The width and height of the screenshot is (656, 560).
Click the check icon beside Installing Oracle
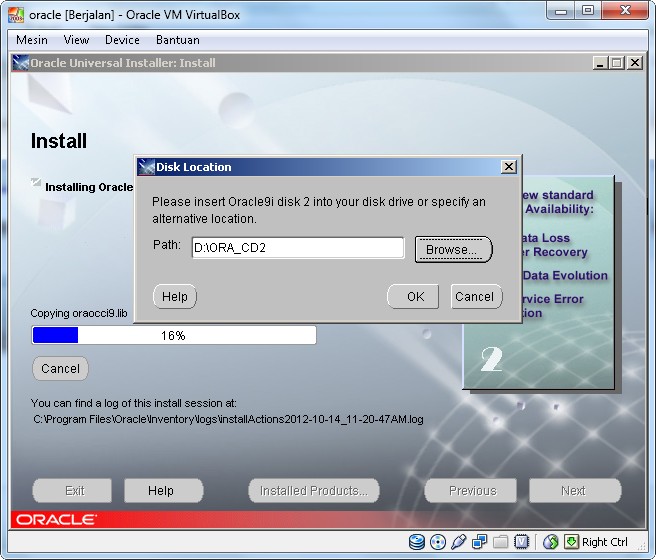(36, 182)
